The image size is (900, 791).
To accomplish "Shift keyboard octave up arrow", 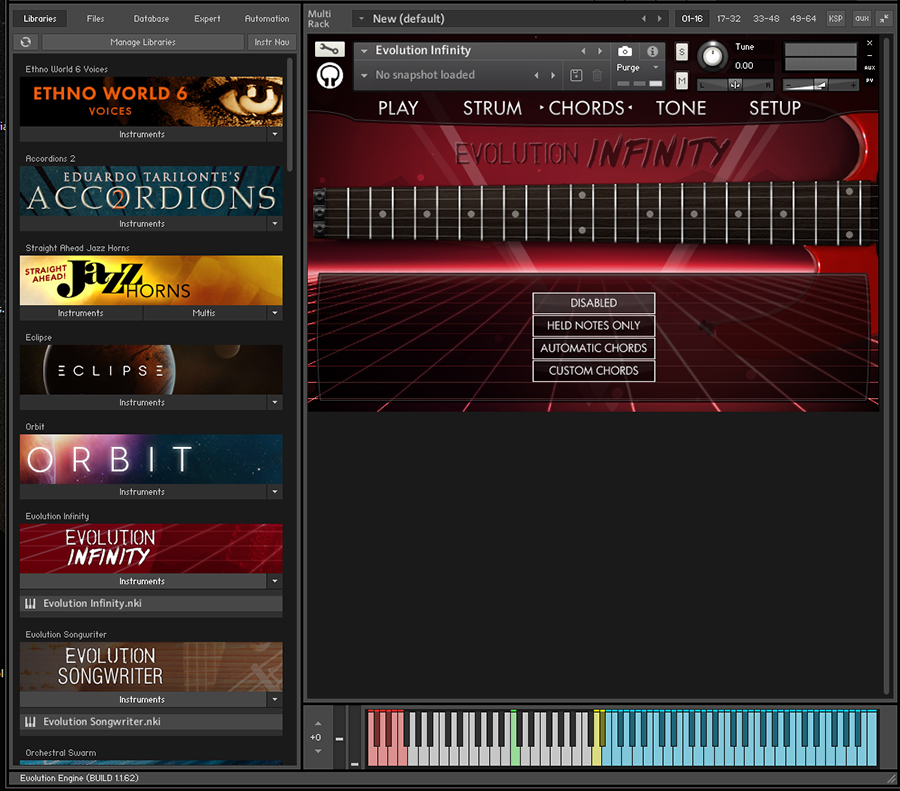I will click(318, 724).
